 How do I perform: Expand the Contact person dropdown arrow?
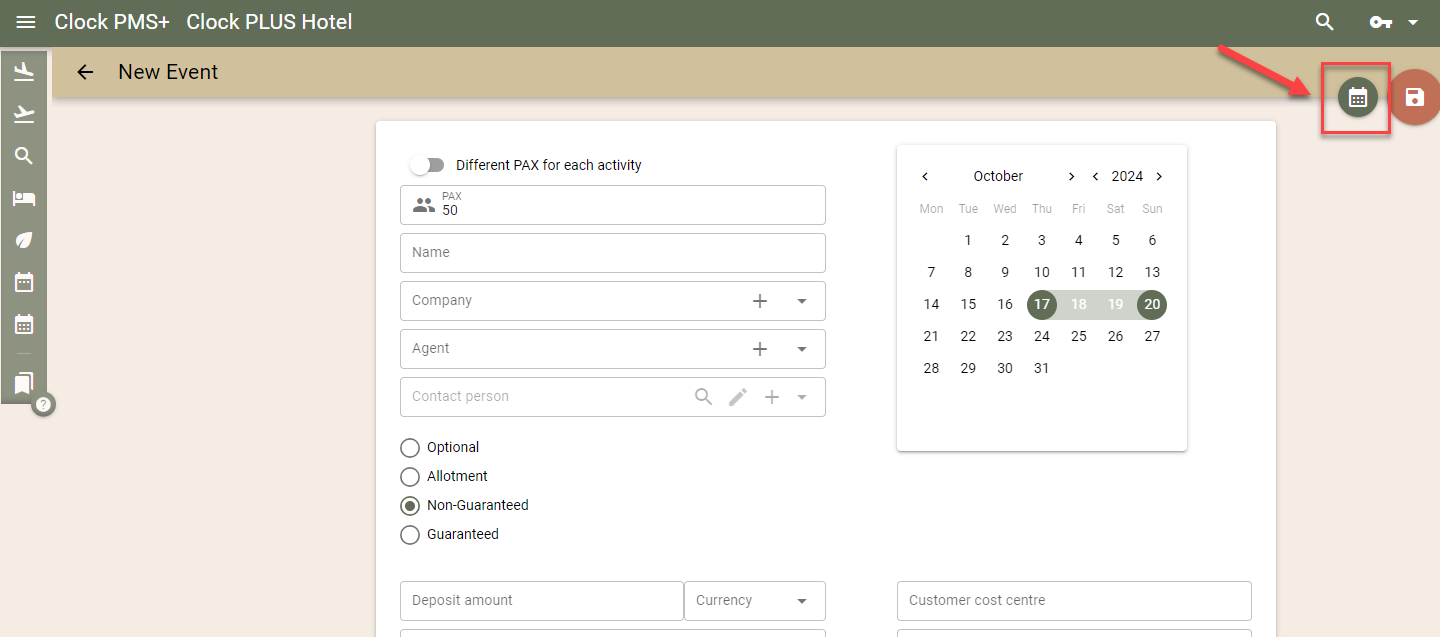point(802,397)
